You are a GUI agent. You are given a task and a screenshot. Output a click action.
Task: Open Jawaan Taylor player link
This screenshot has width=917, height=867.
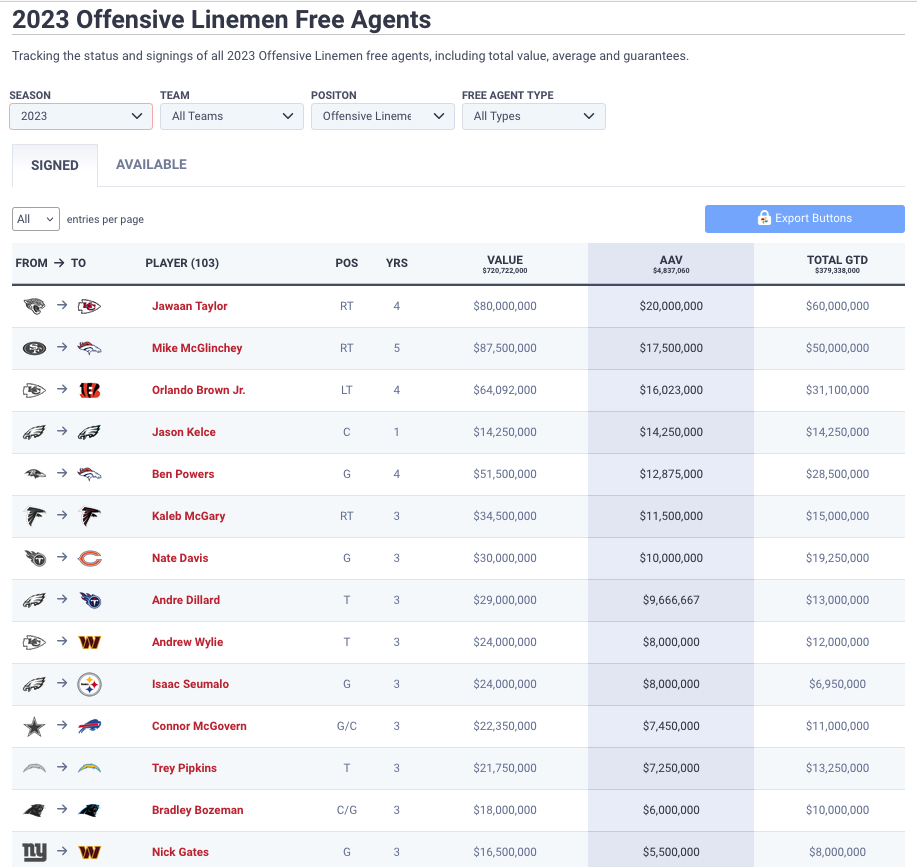coord(189,306)
